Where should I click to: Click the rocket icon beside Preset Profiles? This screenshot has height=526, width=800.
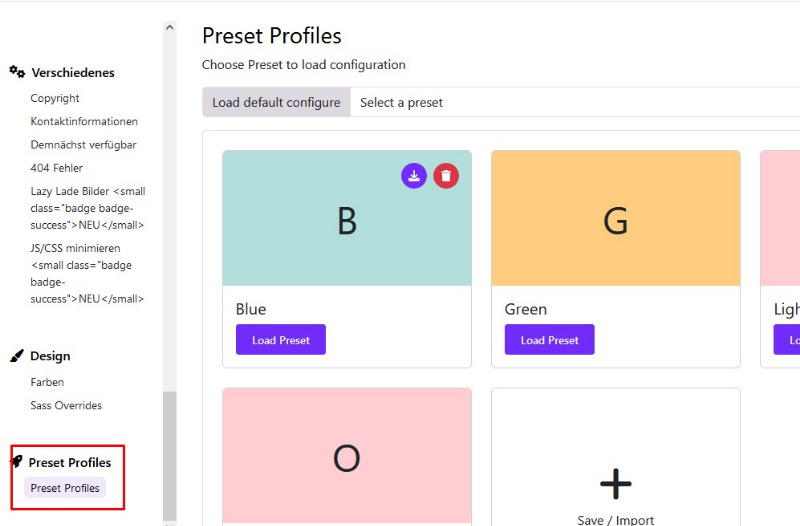click(x=17, y=462)
